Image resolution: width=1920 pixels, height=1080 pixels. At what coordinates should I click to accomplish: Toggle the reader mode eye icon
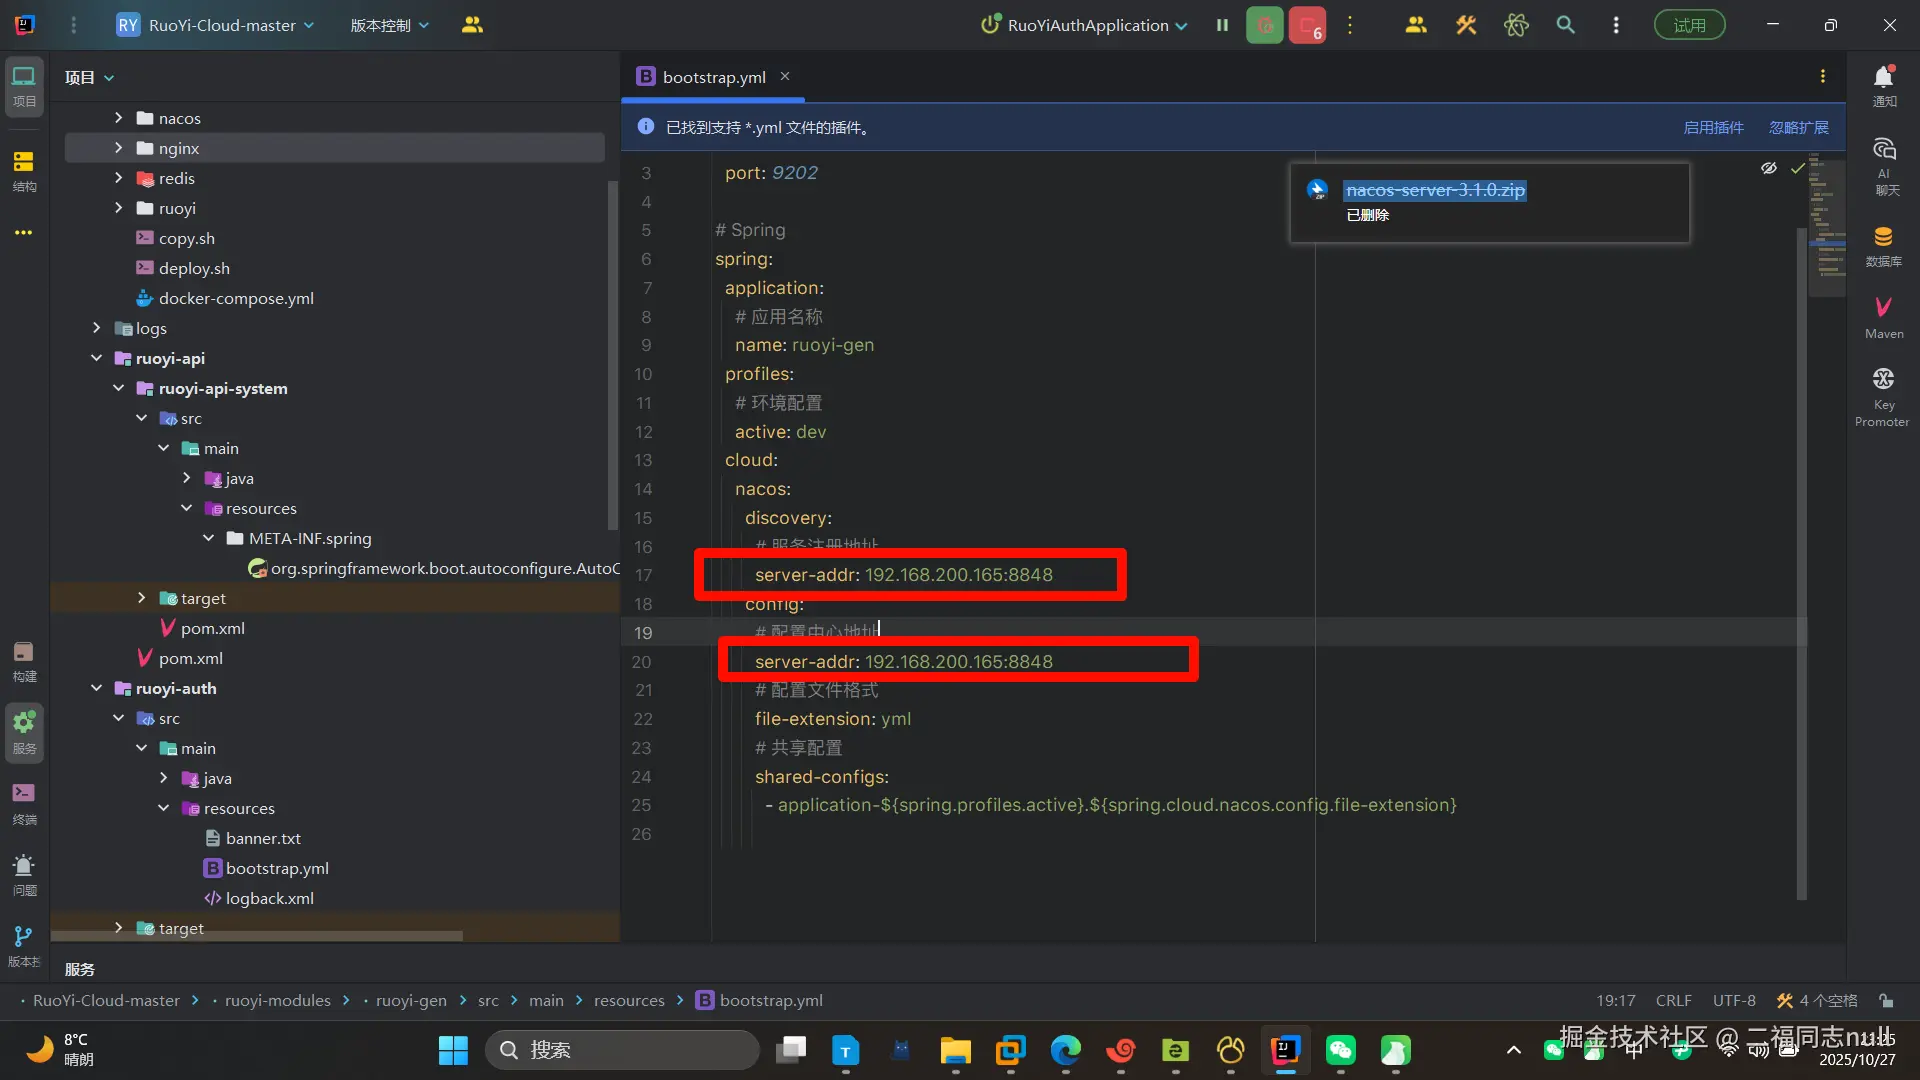1769,168
